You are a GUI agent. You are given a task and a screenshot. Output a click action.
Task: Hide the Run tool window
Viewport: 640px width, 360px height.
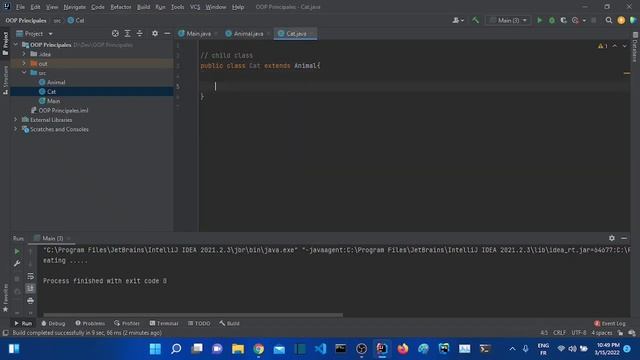pyautogui.click(x=624, y=238)
